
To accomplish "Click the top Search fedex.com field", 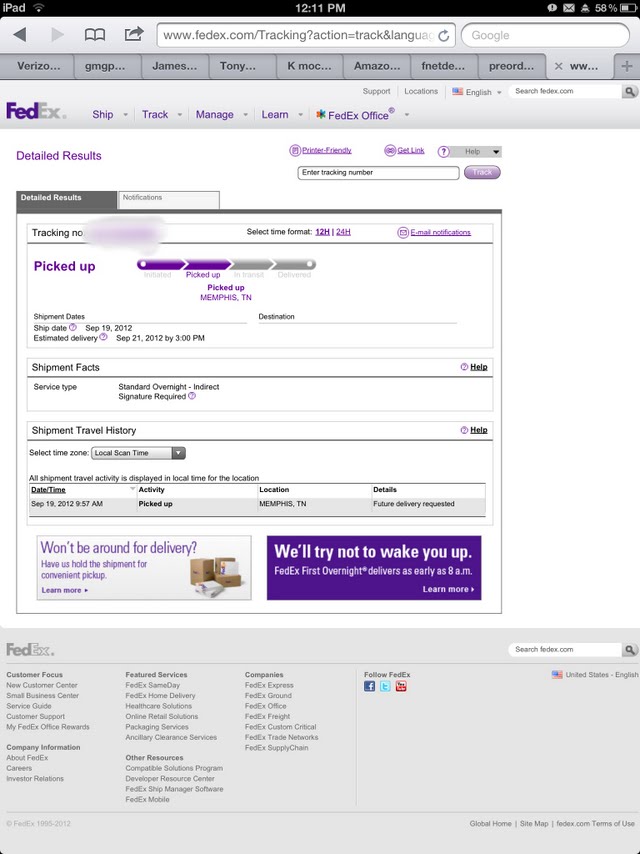I will click(x=565, y=92).
